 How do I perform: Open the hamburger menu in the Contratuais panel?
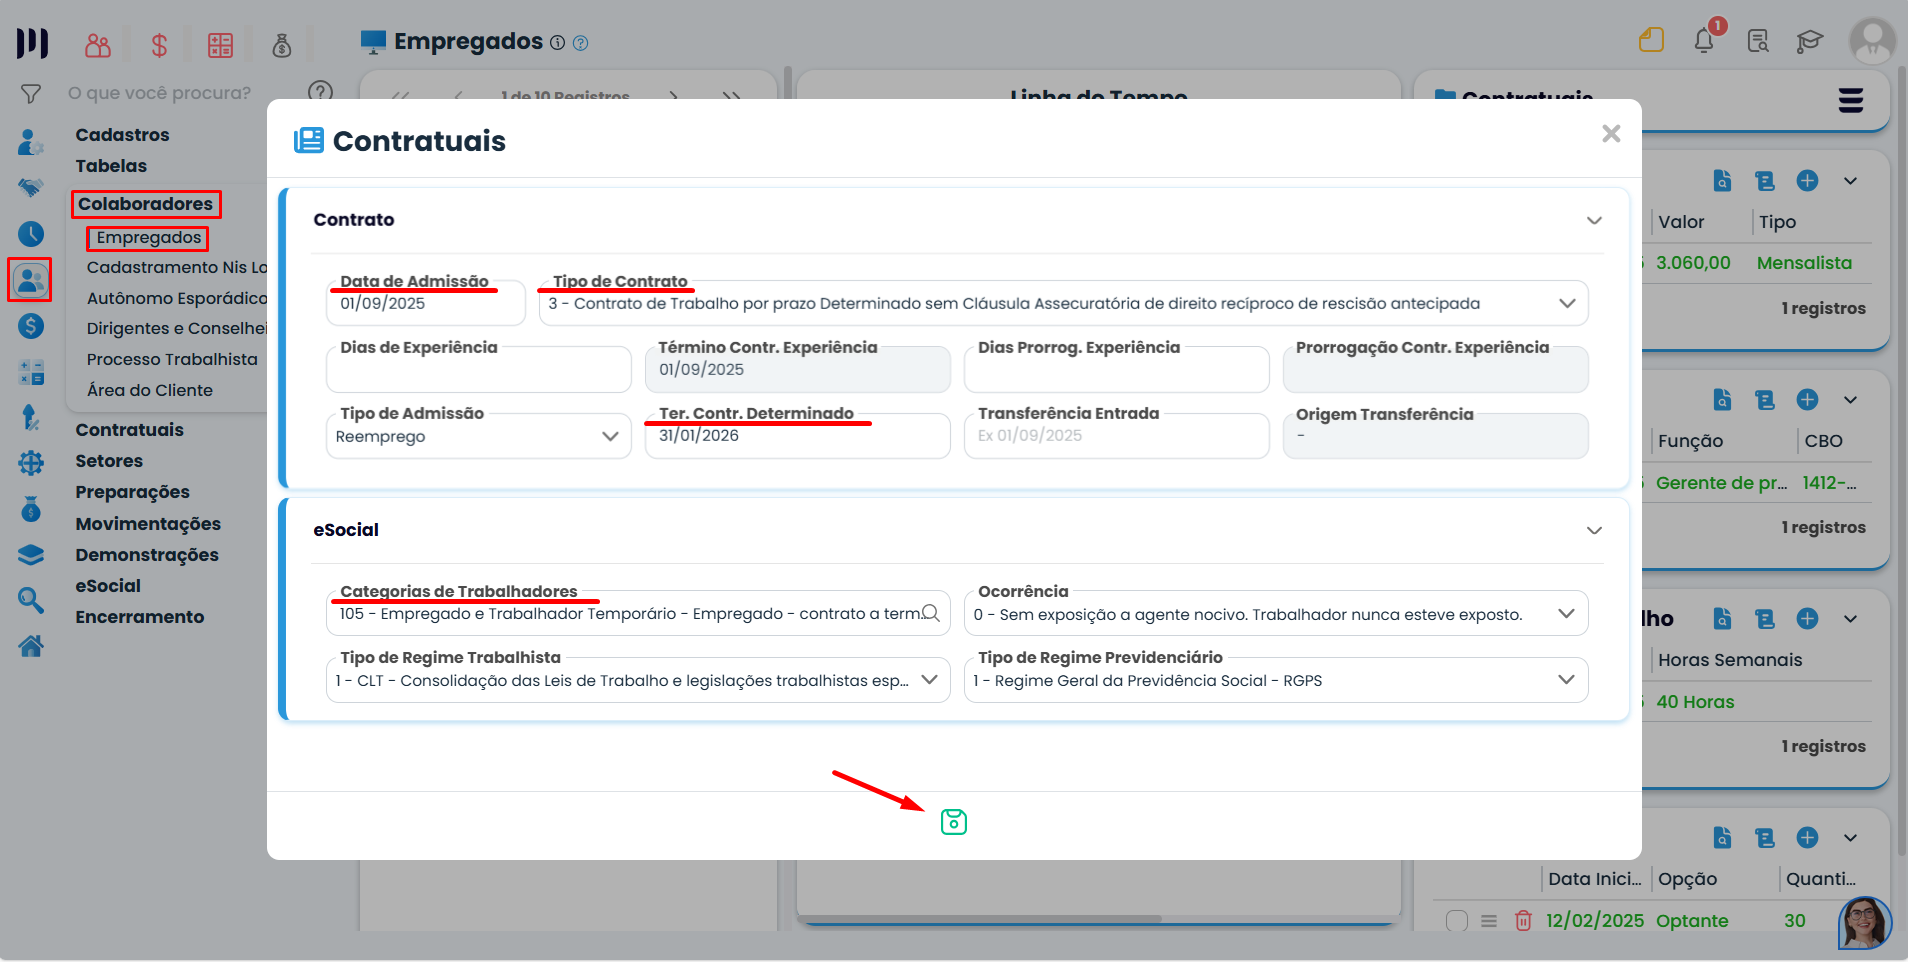pyautogui.click(x=1851, y=100)
